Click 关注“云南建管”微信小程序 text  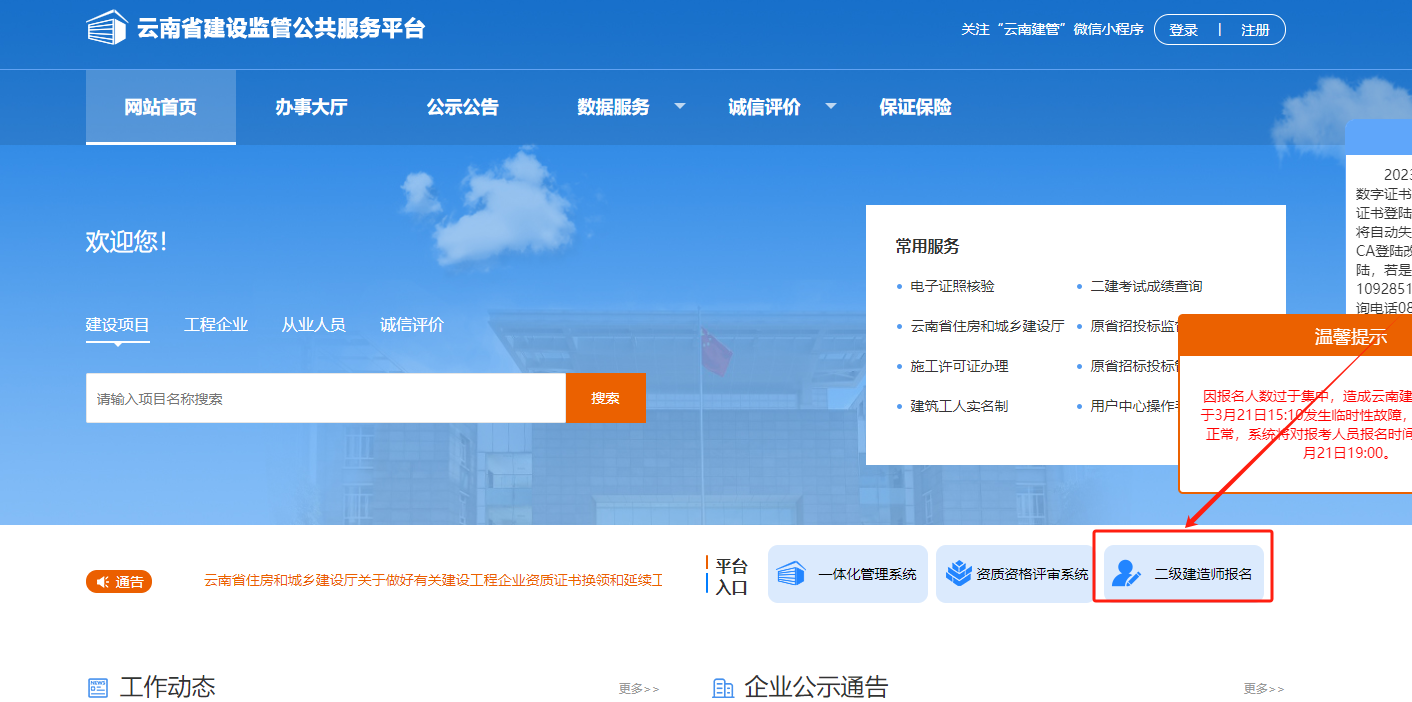pyautogui.click(x=1052, y=30)
